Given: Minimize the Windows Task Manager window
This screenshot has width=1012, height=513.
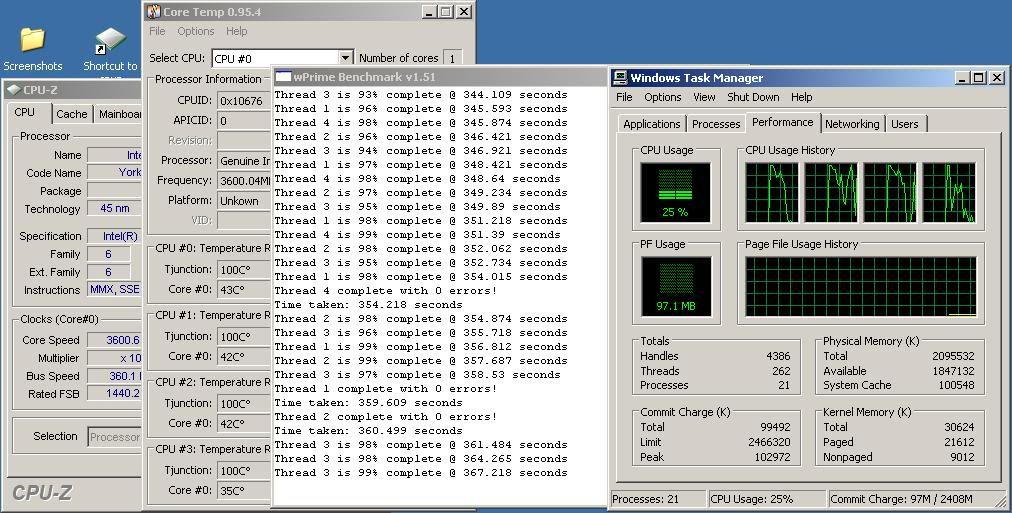Looking at the screenshot, I should tap(962, 78).
